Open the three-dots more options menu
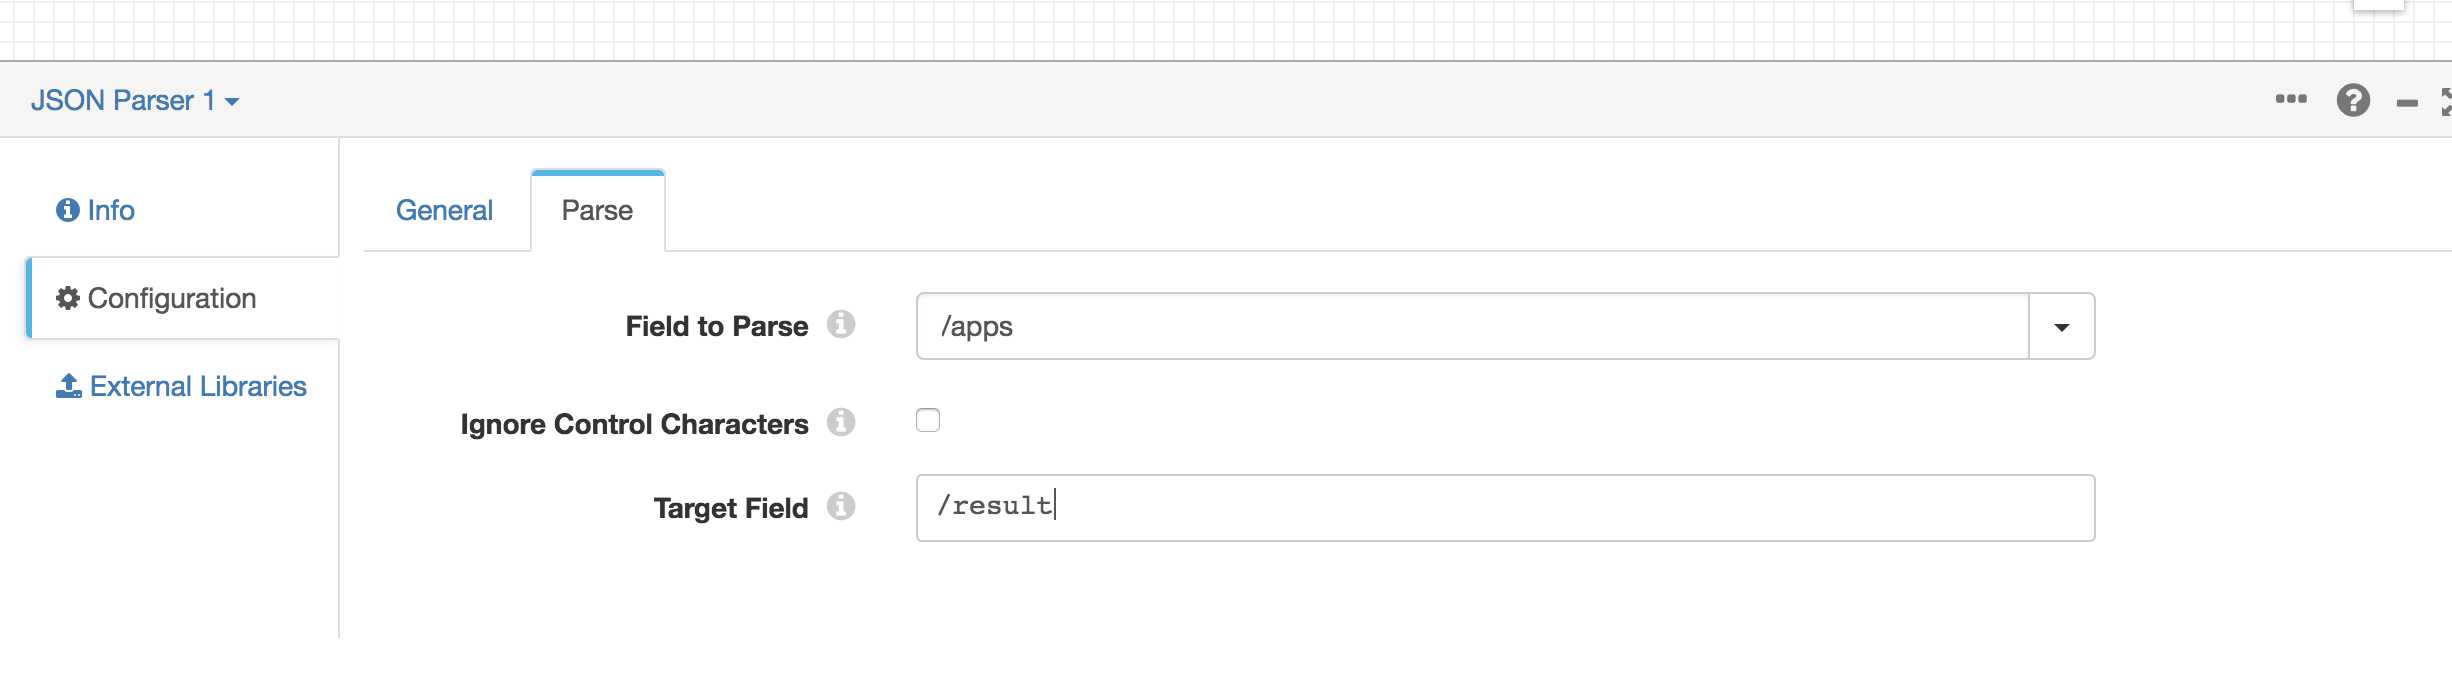The image size is (2452, 674). click(x=2290, y=99)
